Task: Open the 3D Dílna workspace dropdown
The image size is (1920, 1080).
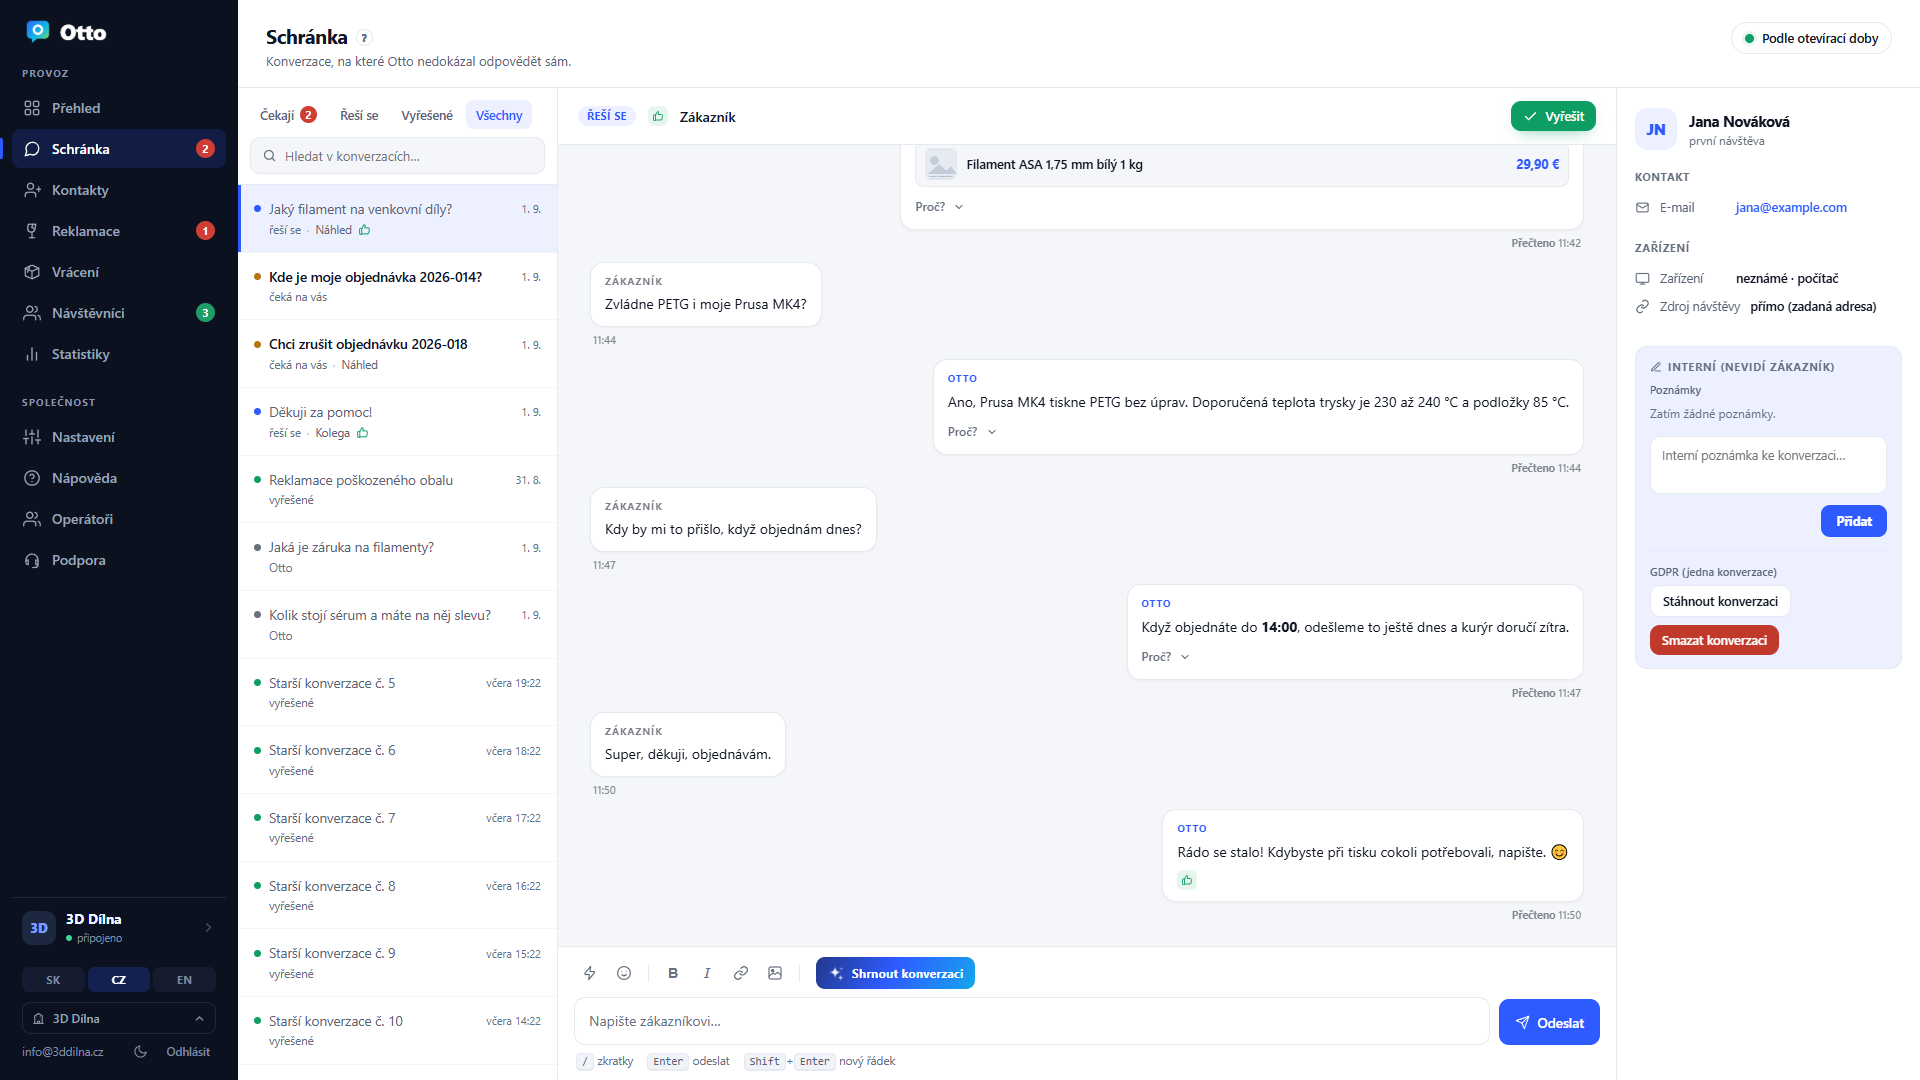Action: [119, 1018]
